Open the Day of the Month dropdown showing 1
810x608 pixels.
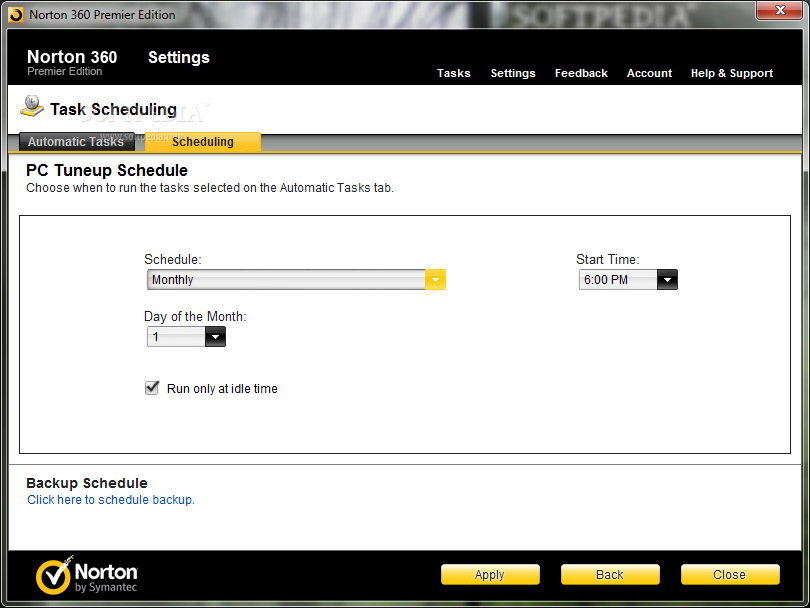pos(186,337)
